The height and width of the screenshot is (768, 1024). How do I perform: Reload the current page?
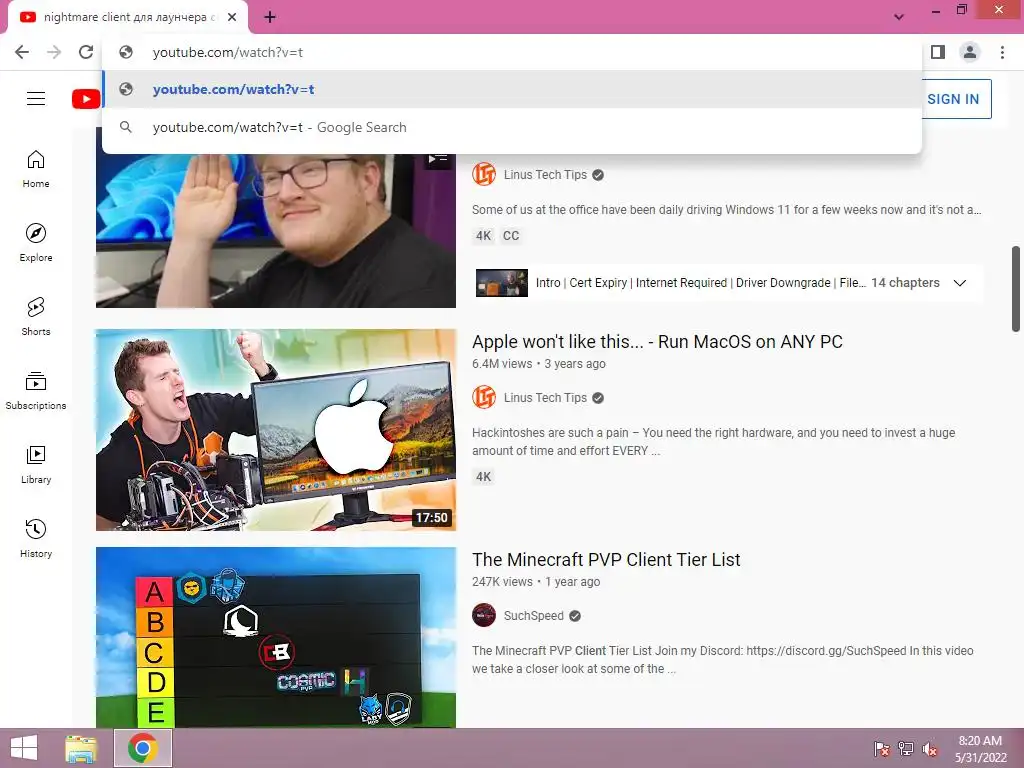pos(86,52)
